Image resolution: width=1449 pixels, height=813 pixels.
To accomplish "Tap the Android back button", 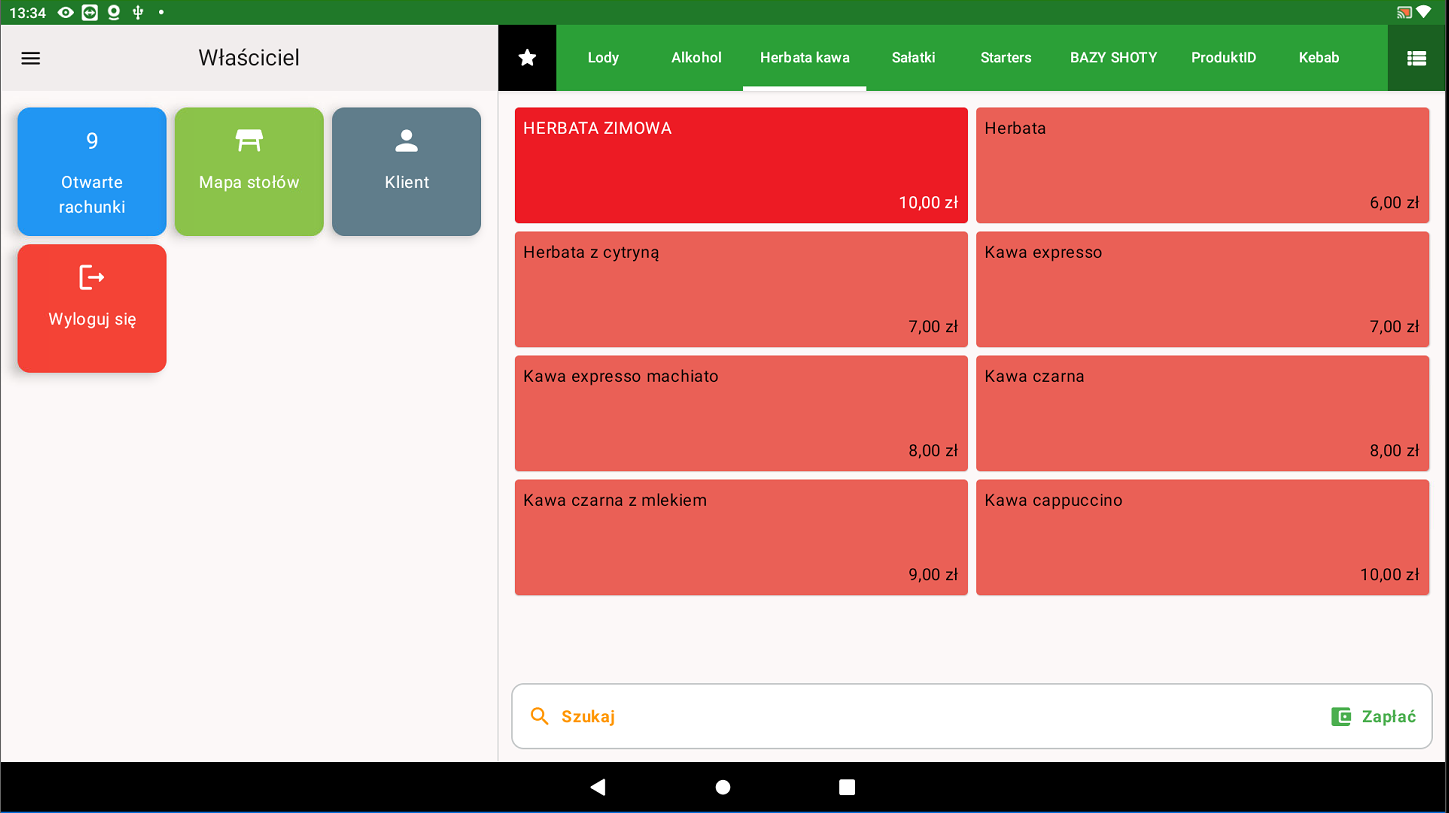I will coord(598,787).
